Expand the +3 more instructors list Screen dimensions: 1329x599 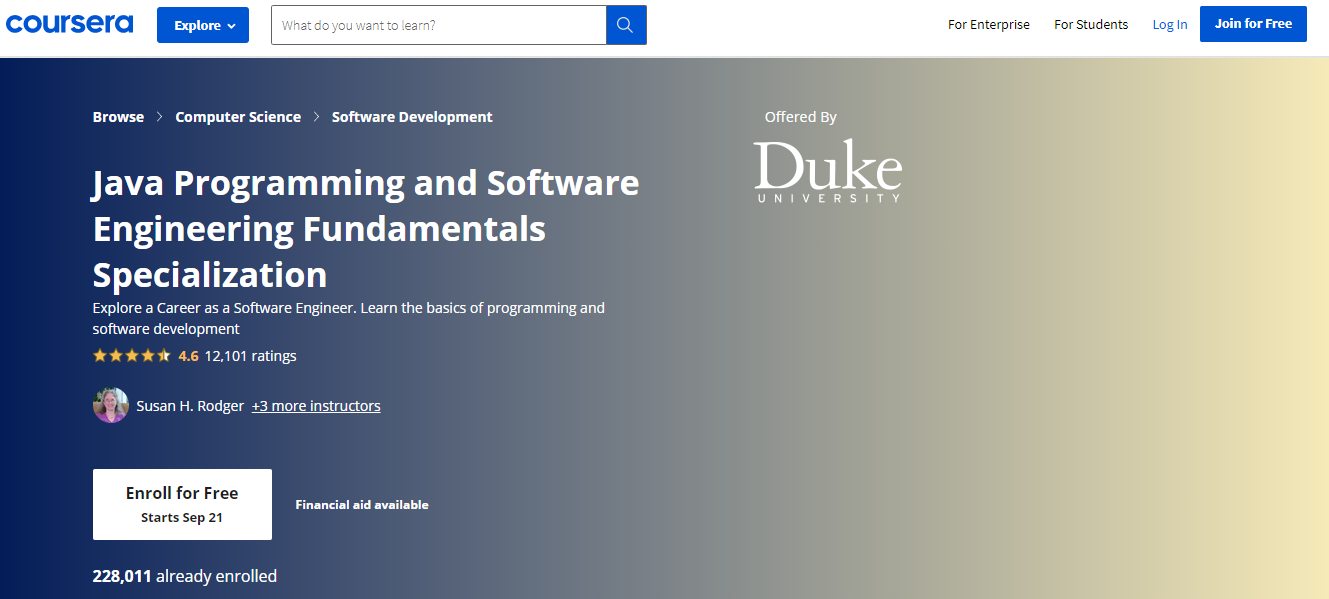(x=316, y=406)
